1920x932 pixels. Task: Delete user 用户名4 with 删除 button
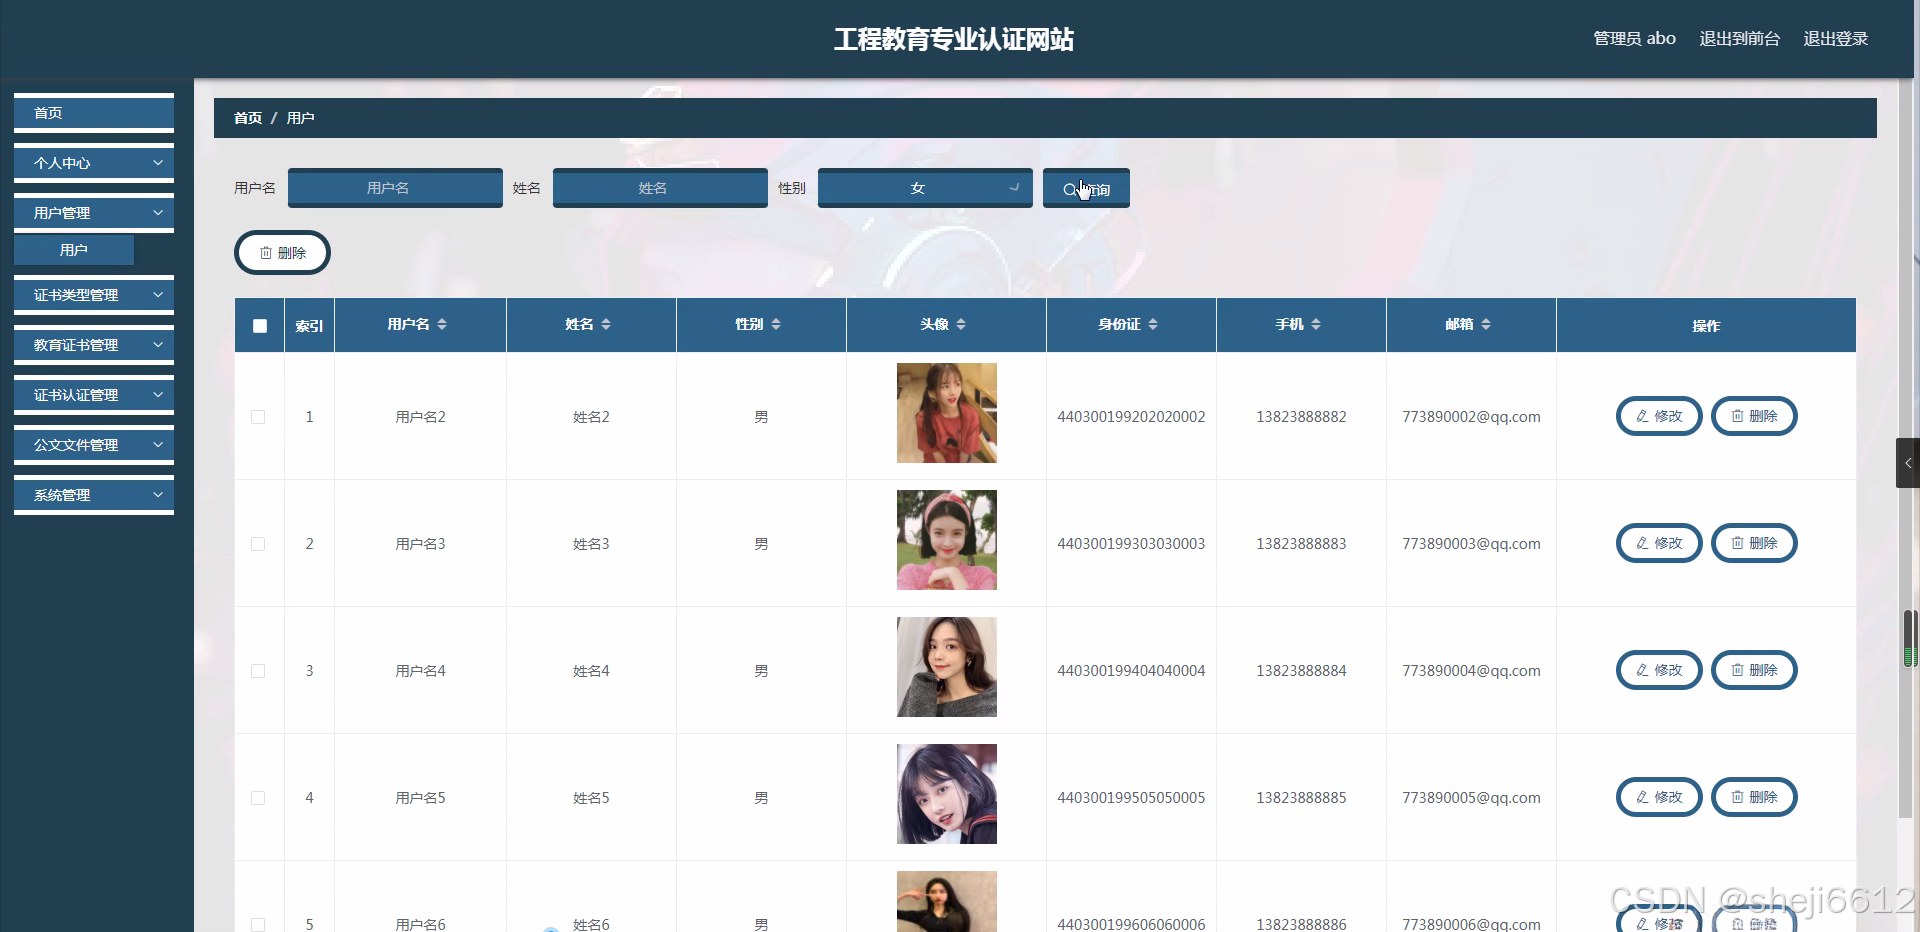[1754, 670]
